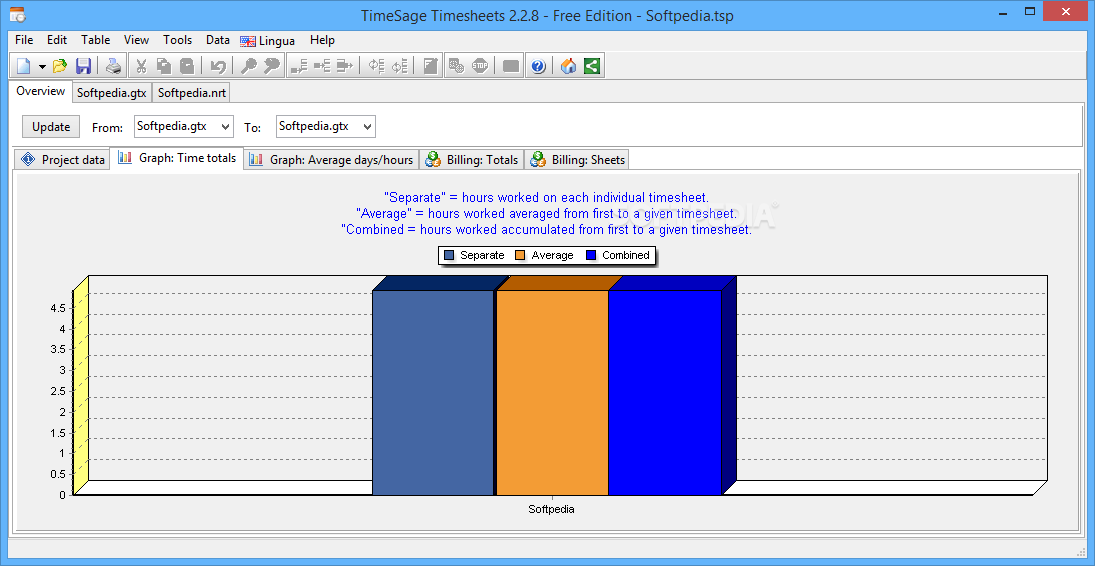1095x566 pixels.
Task: Expand the New file dropdown arrow
Action: point(42,67)
